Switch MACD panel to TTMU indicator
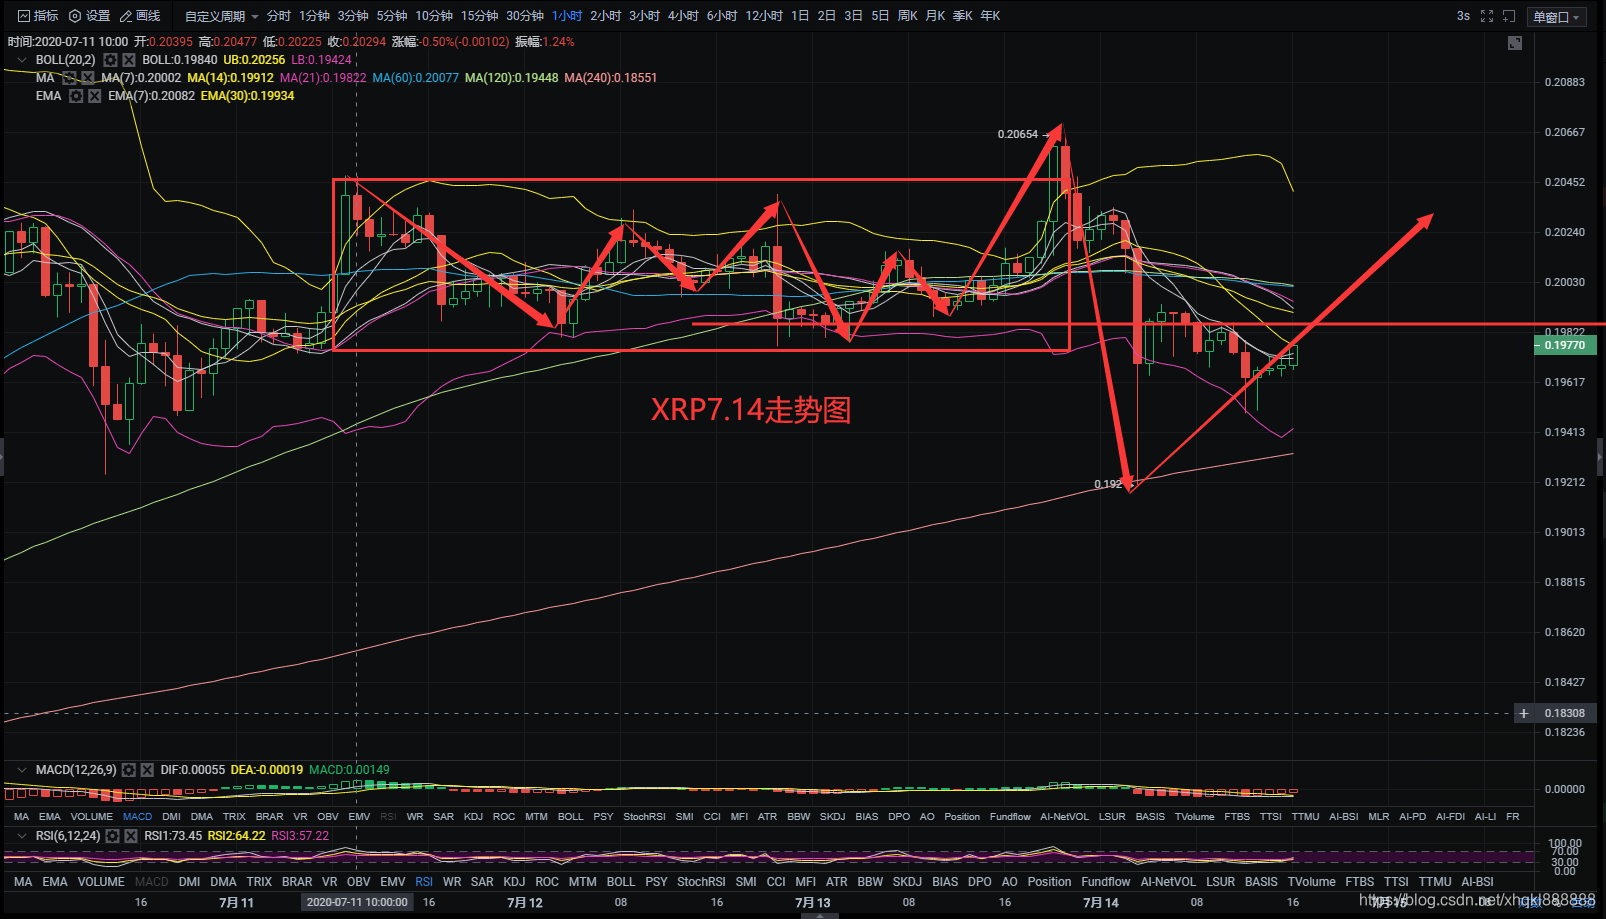1606x919 pixels. [1305, 817]
